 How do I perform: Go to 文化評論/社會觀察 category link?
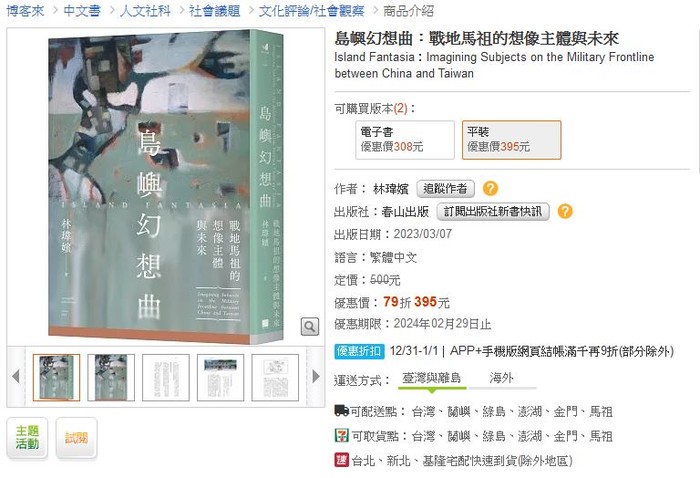(311, 11)
